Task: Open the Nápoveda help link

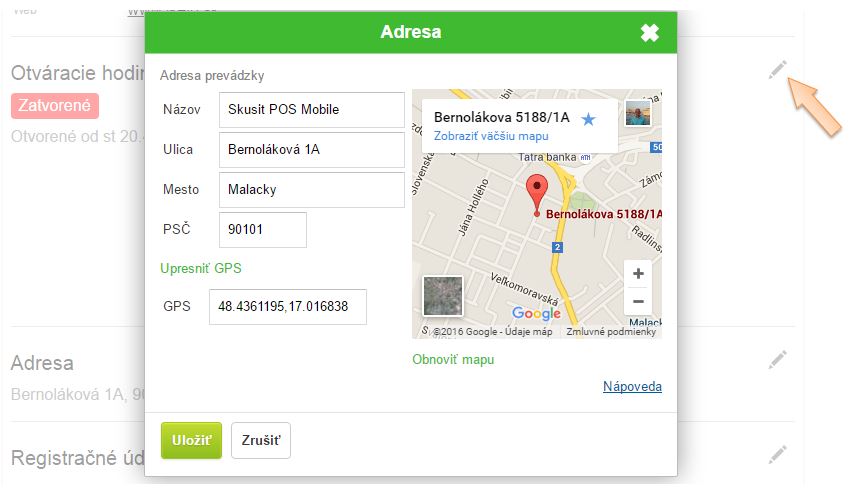Action: coord(632,387)
